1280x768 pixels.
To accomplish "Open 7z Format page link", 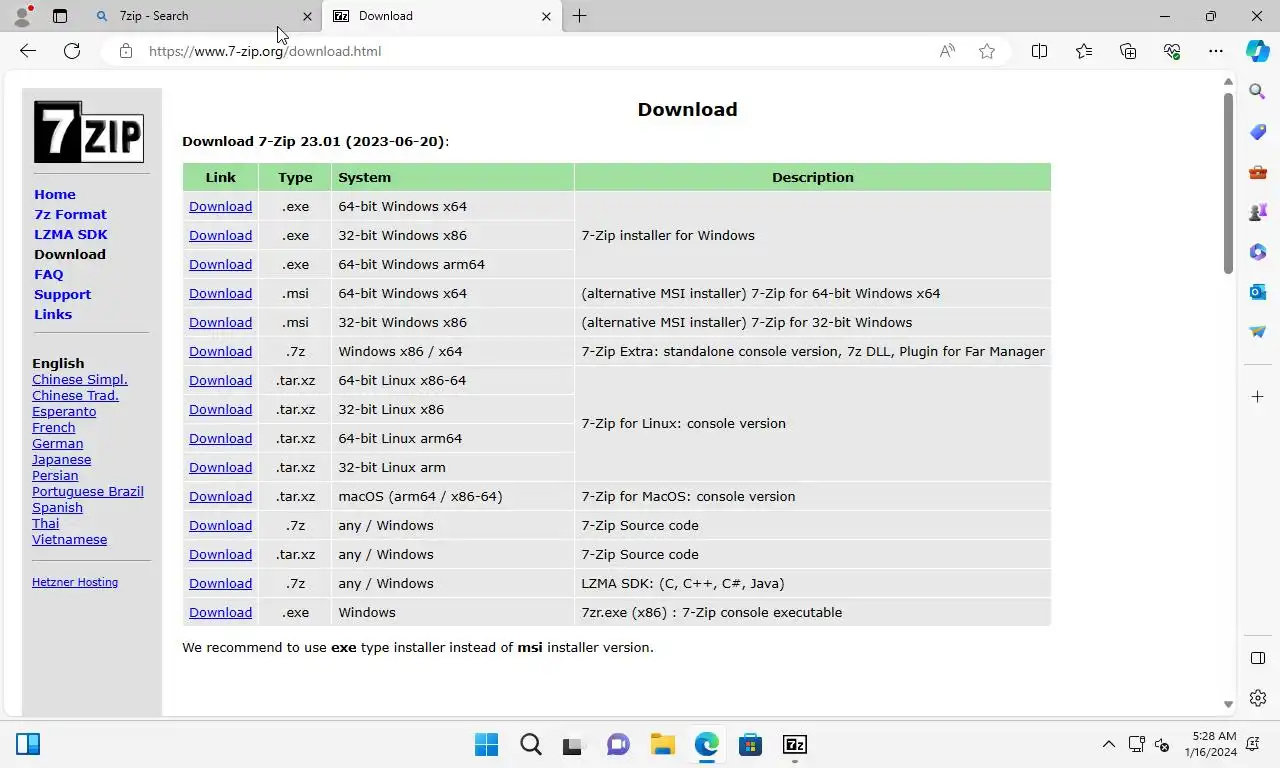I will [x=70, y=214].
